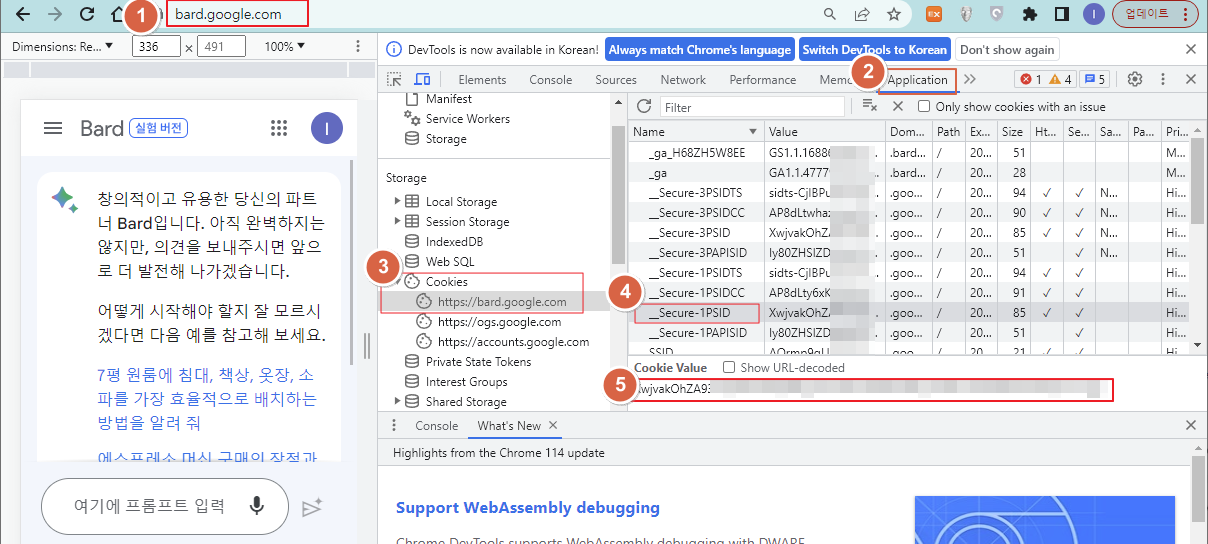The image size is (1208, 544).
Task: Open DevTools settings gear
Action: pyautogui.click(x=1135, y=79)
